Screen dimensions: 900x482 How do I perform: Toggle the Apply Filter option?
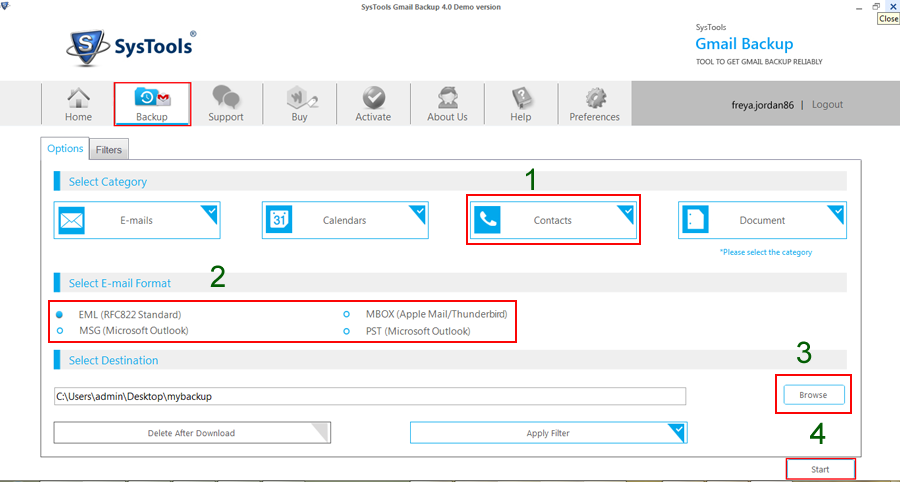tap(548, 433)
